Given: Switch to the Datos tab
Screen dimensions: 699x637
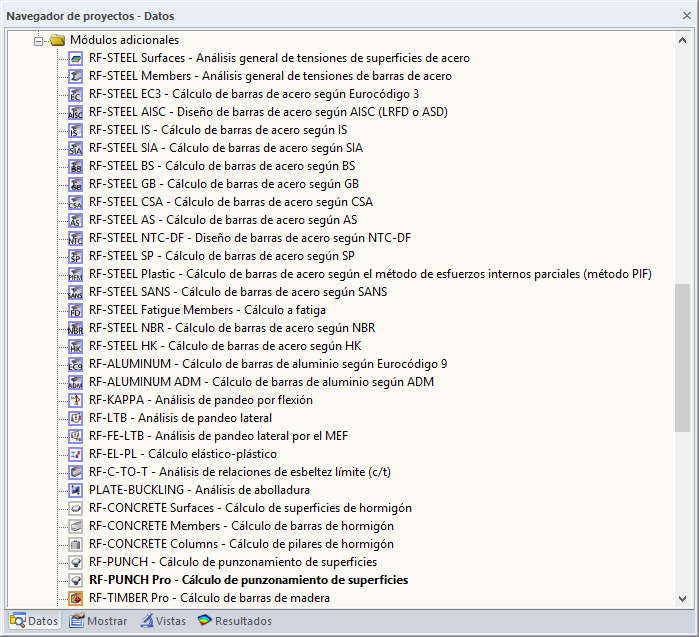Looking at the screenshot, I should [x=34, y=621].
